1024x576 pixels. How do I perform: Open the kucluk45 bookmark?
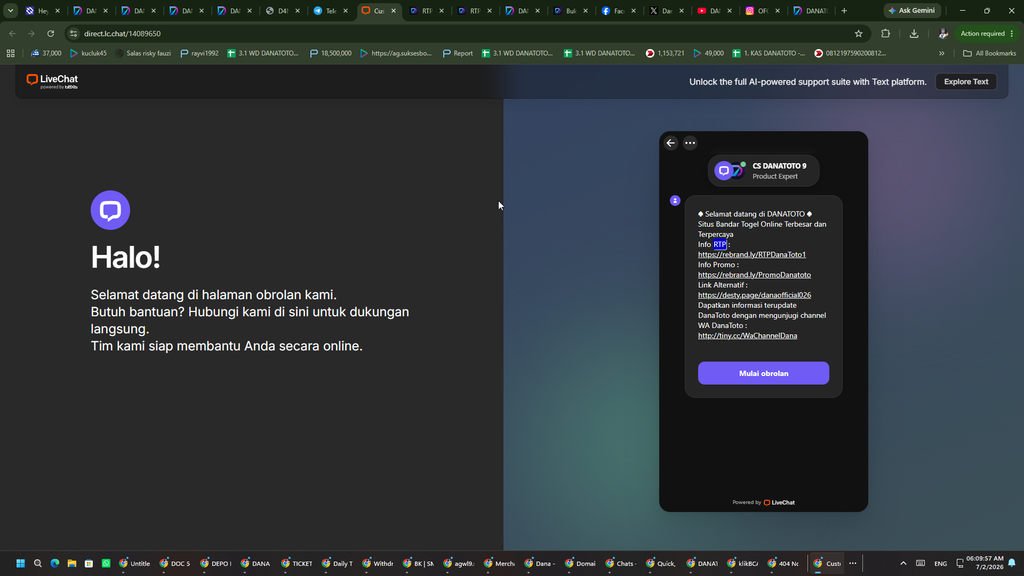point(88,53)
